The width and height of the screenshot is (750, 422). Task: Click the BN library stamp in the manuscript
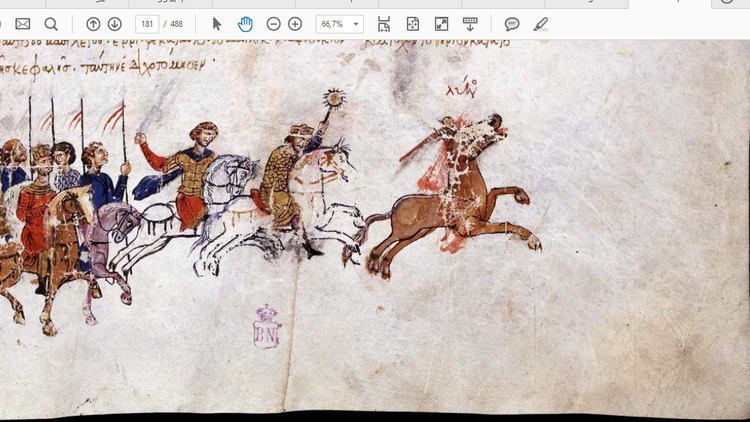(266, 327)
